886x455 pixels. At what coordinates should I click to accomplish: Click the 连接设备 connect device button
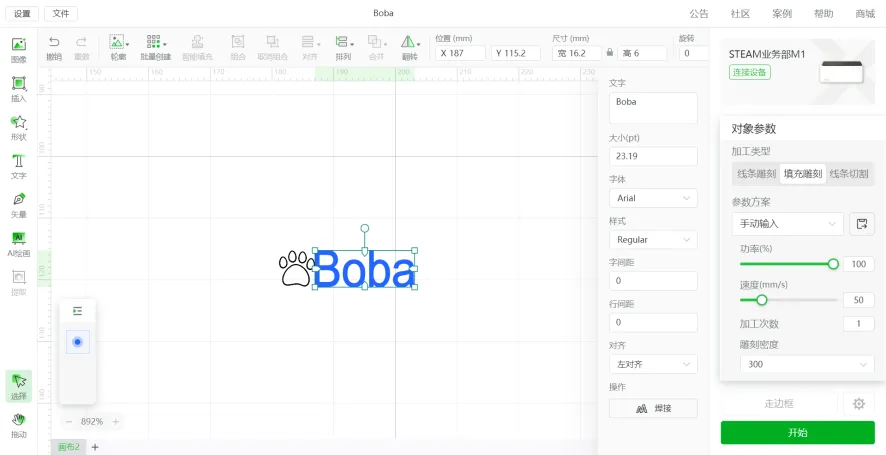click(750, 72)
